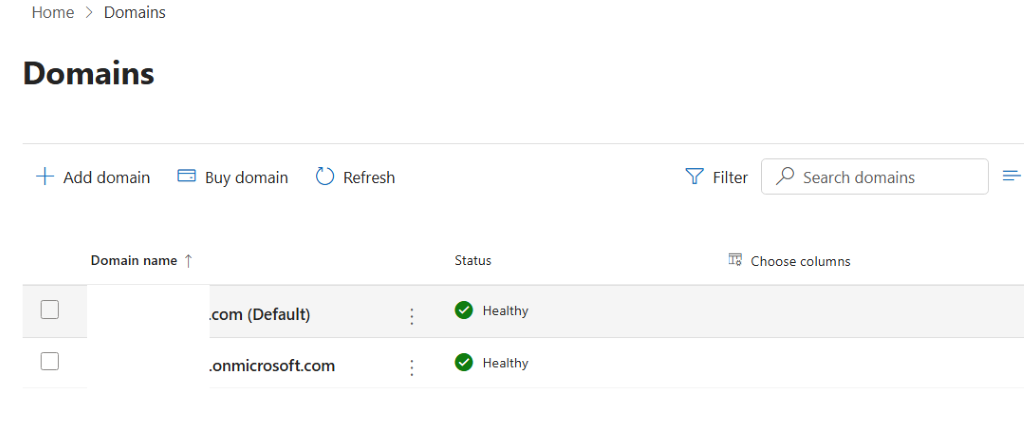
Task: Click the green Healthy checkmark of the Default domain
Action: (x=464, y=311)
